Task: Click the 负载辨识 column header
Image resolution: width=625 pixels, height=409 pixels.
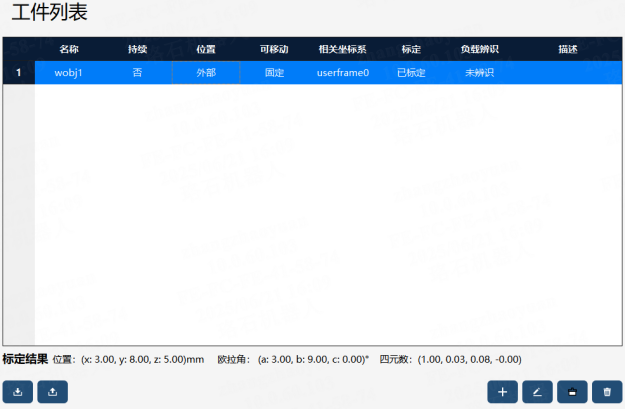Action: click(x=480, y=49)
